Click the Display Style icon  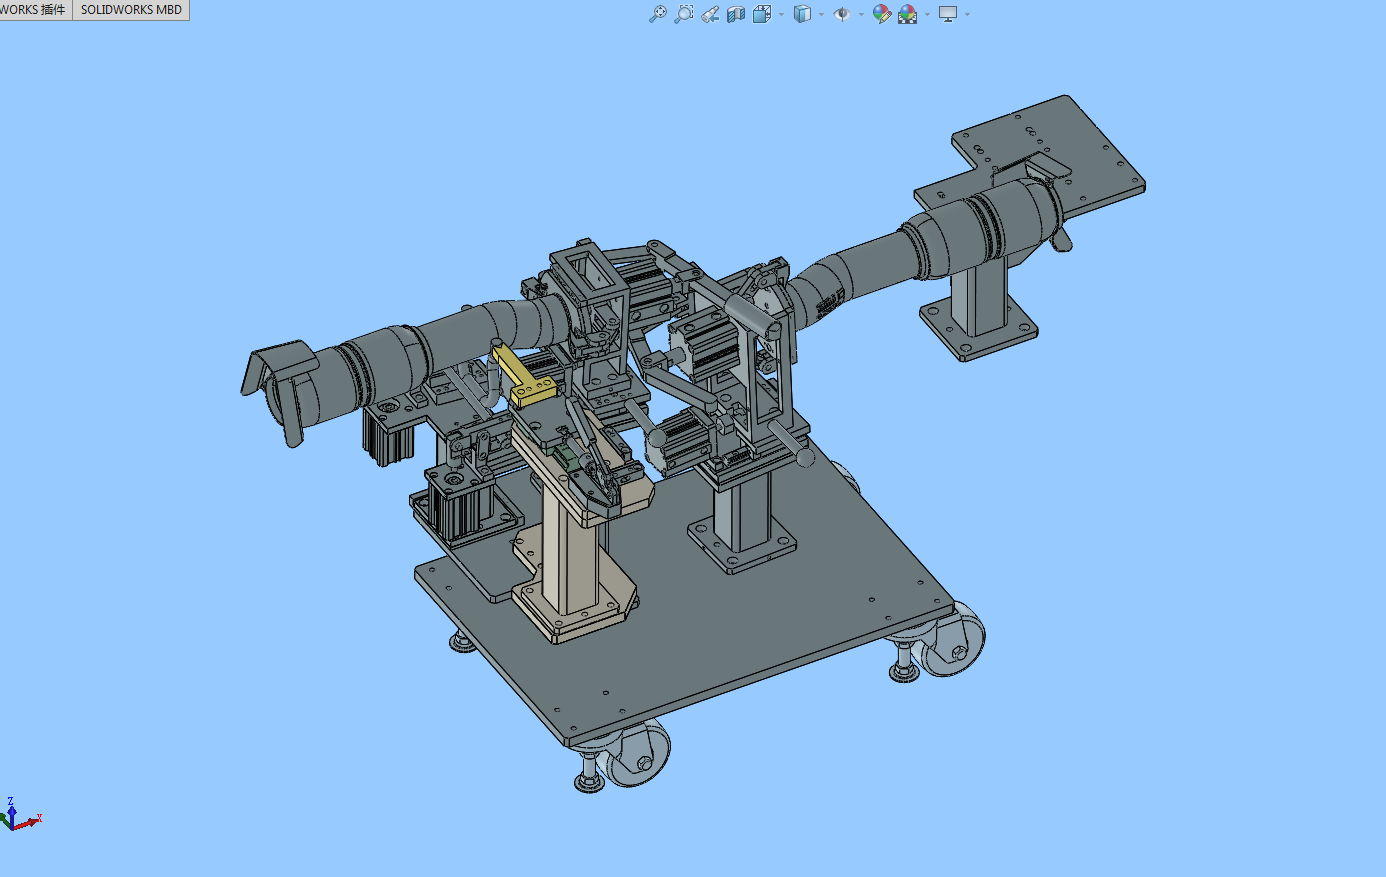coord(801,14)
